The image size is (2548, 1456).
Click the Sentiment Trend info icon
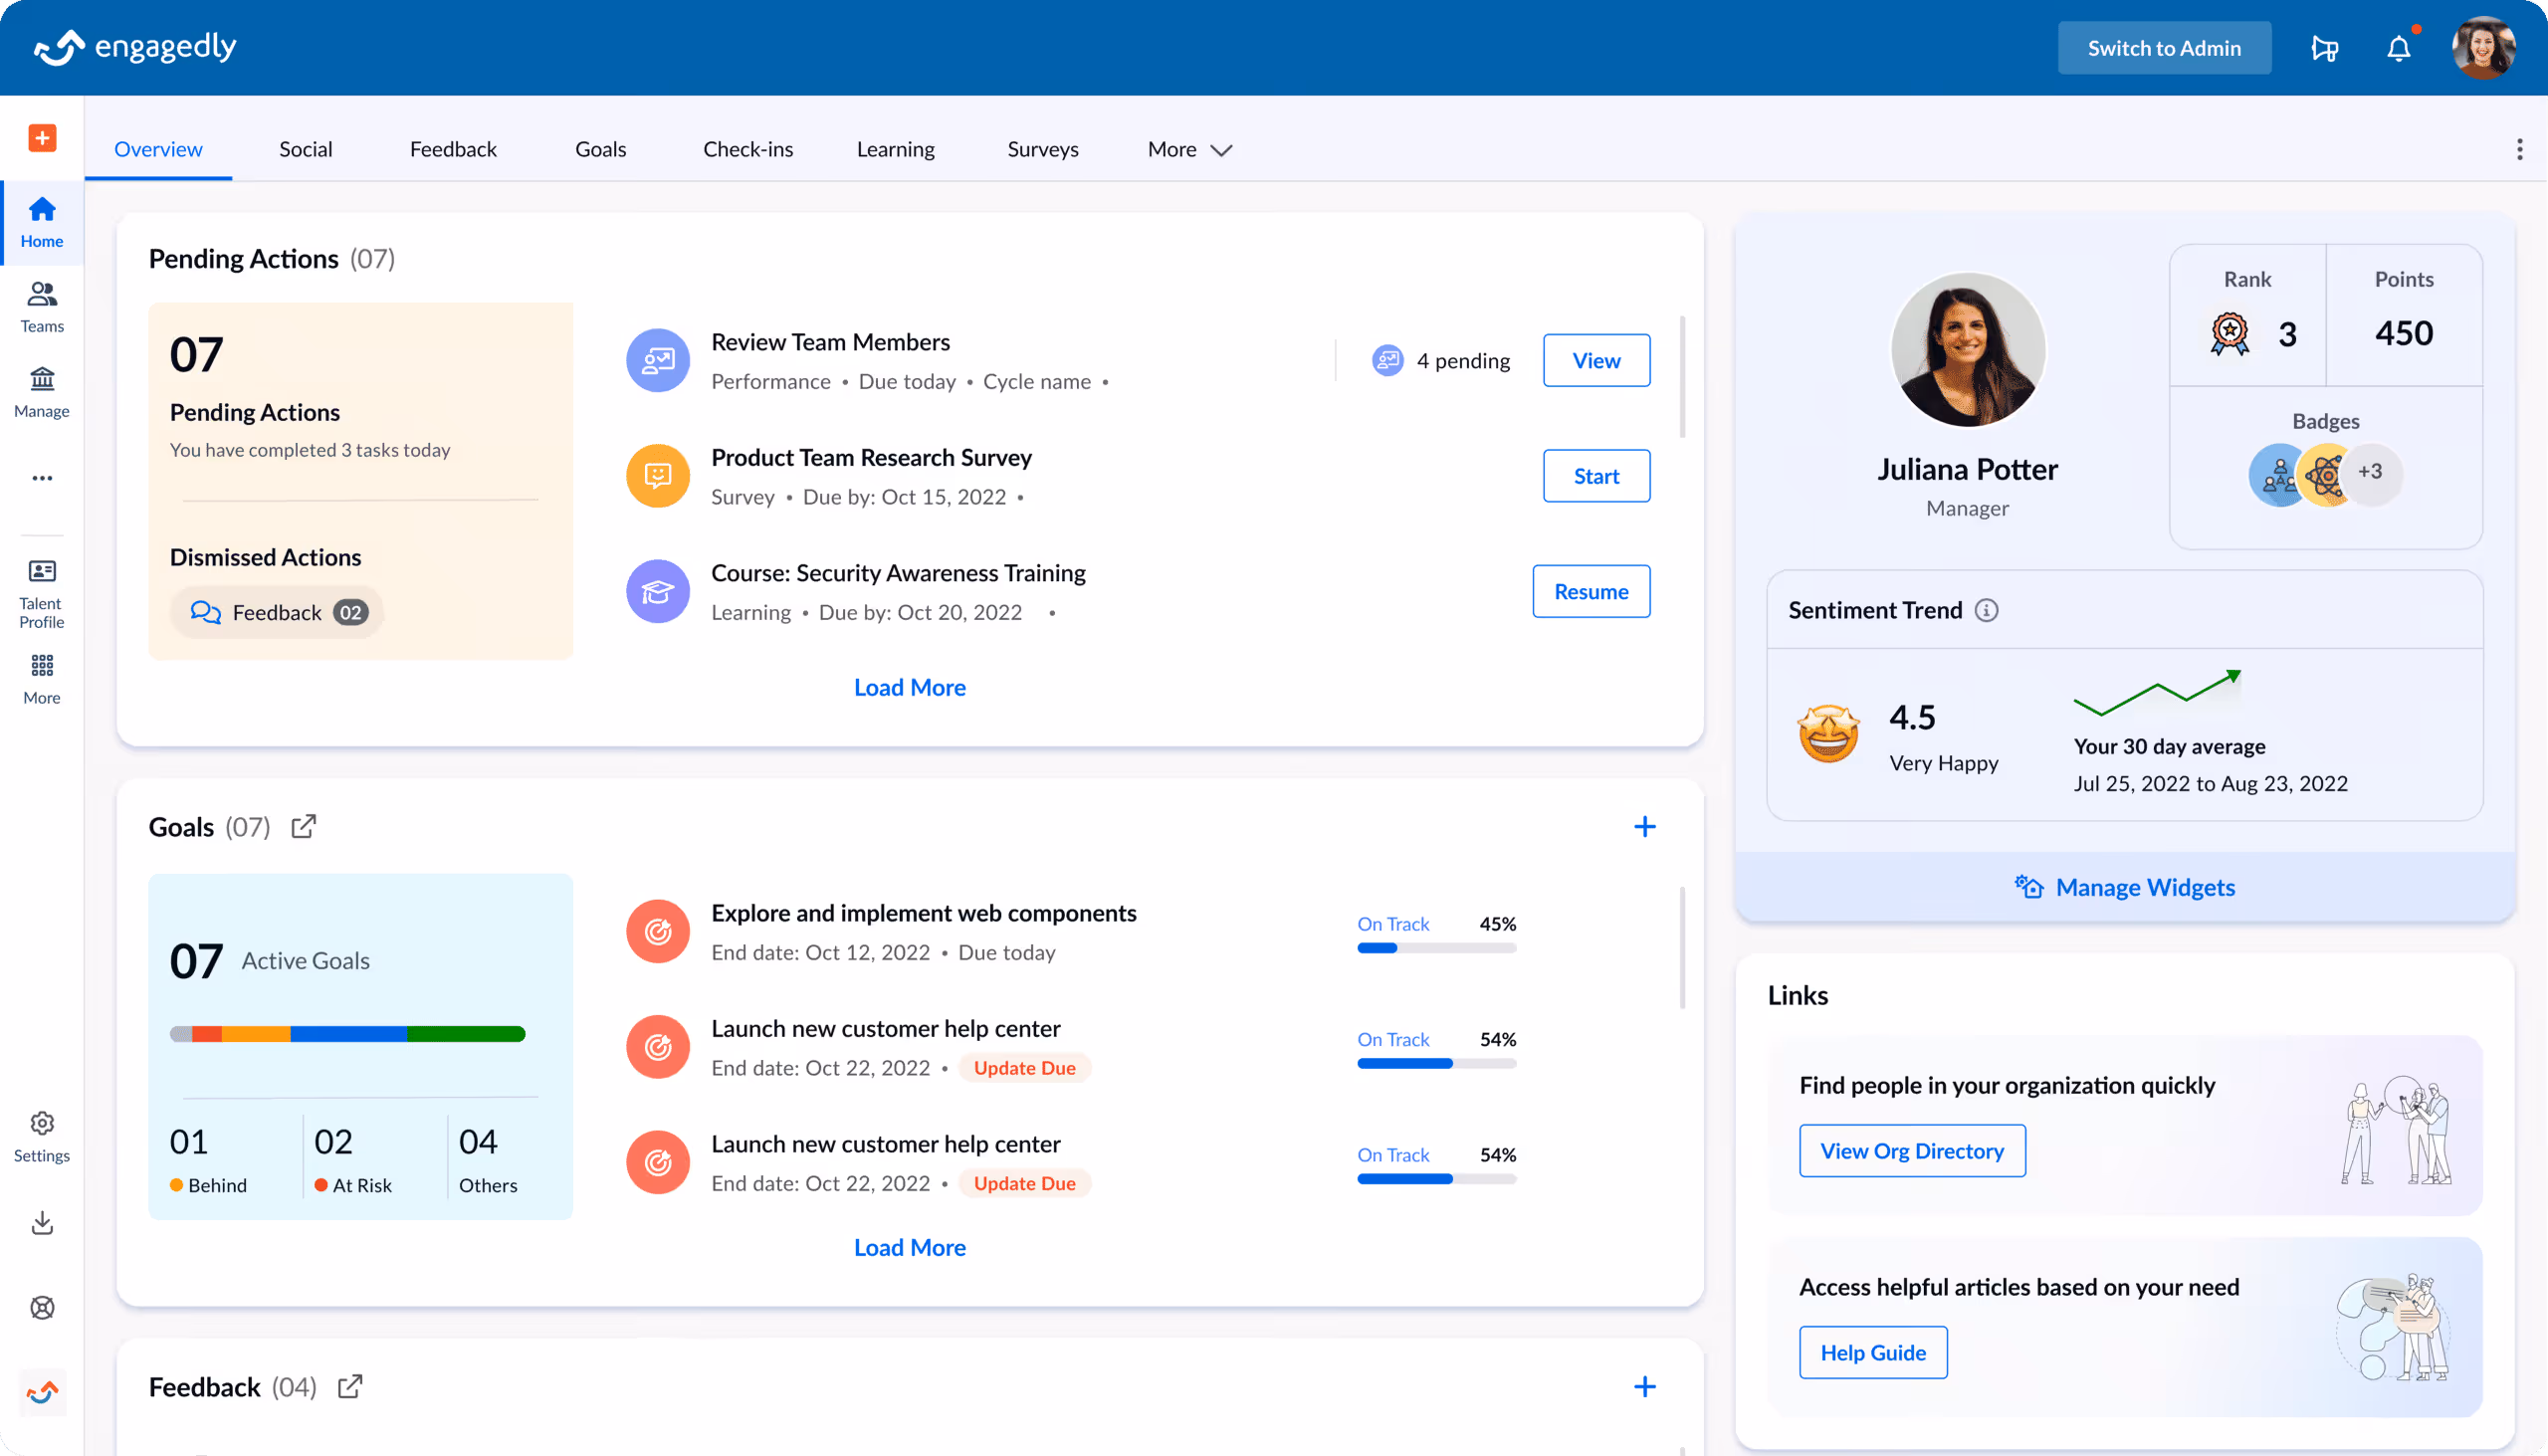(1986, 610)
